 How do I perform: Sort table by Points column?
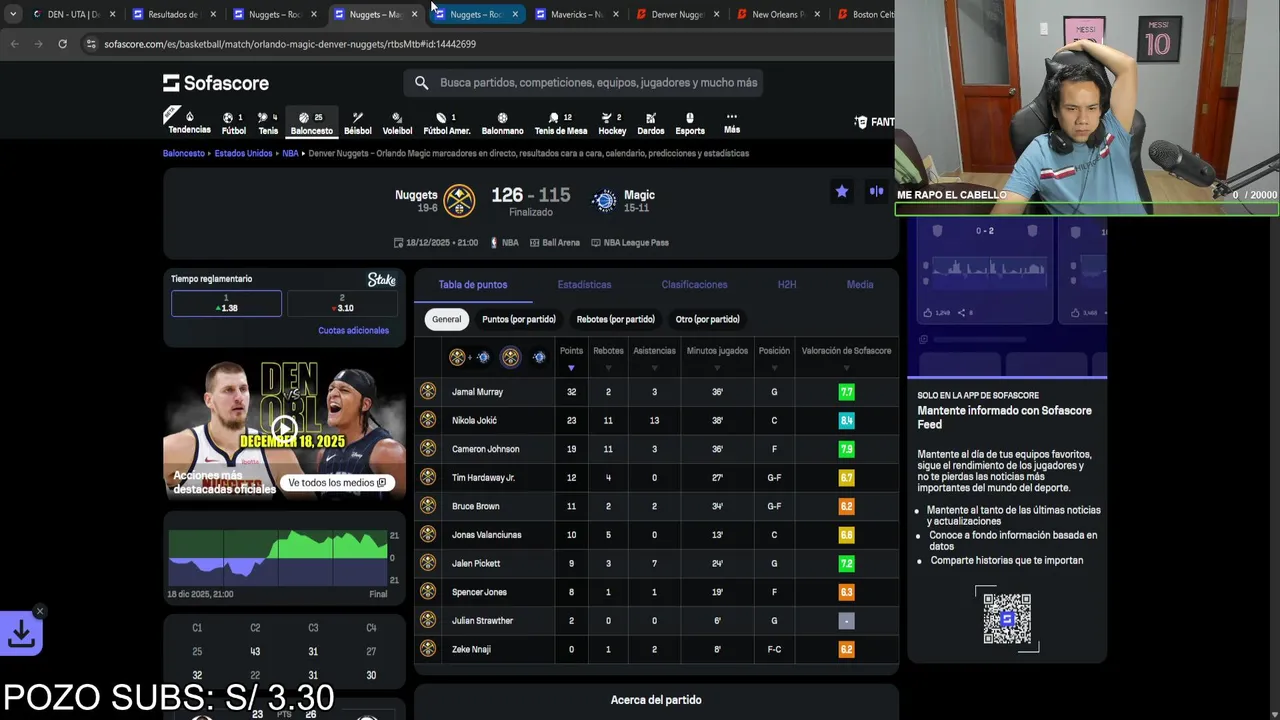tap(571, 357)
